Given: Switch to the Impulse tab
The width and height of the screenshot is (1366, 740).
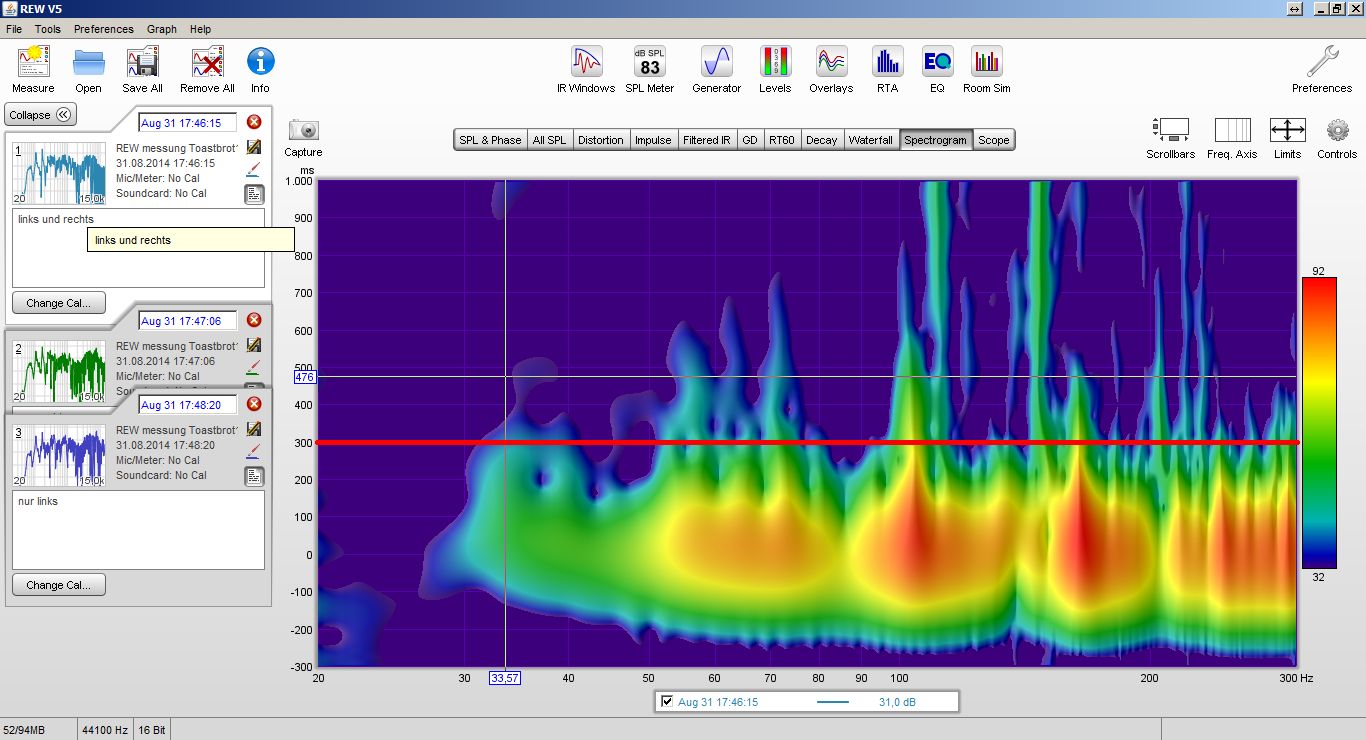Looking at the screenshot, I should coord(653,140).
